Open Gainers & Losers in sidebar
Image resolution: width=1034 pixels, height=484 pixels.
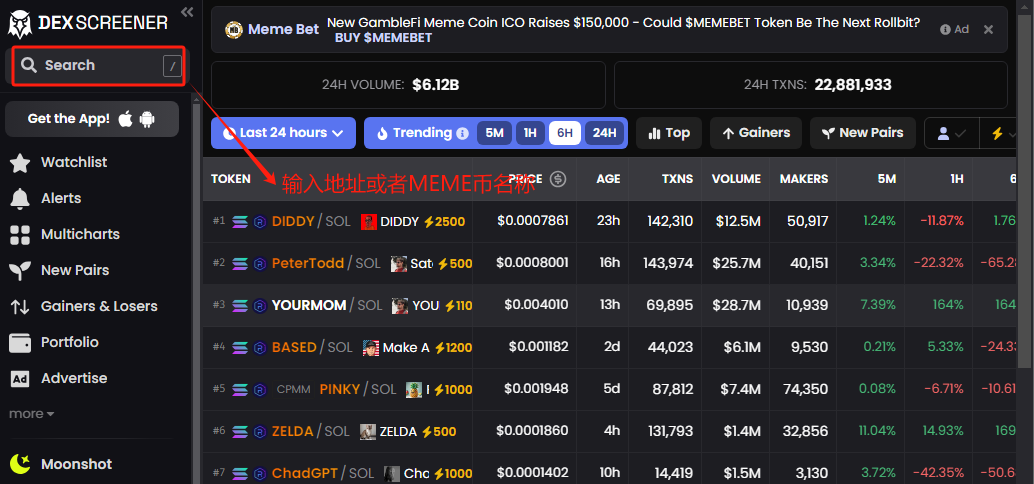pyautogui.click(x=99, y=307)
